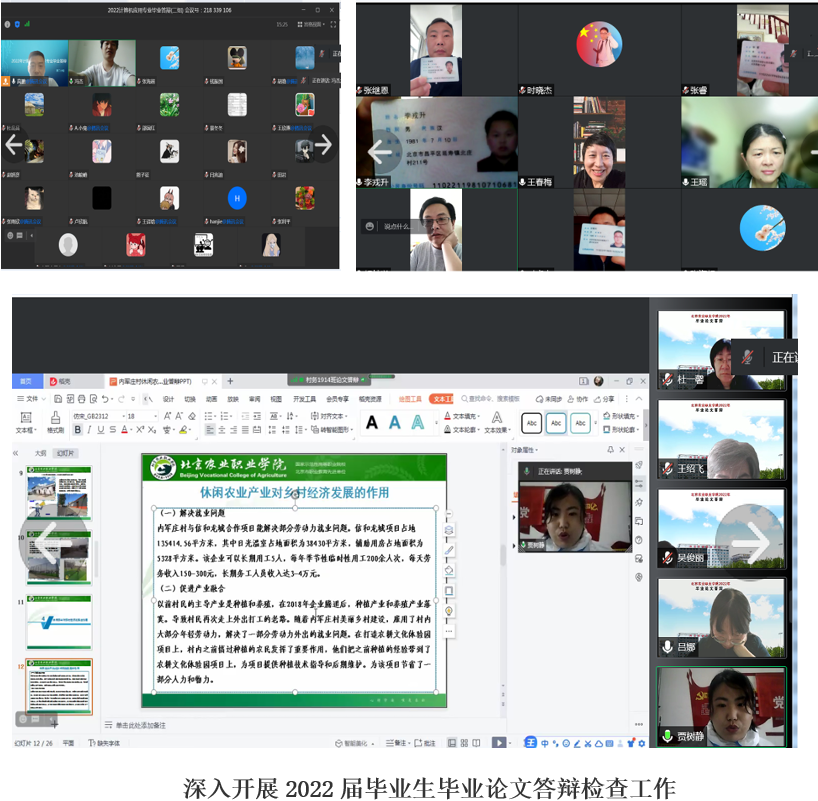Screen dimensions: 818x801
Task: Click the save icon beside 文件 menu
Action: (x=57, y=398)
